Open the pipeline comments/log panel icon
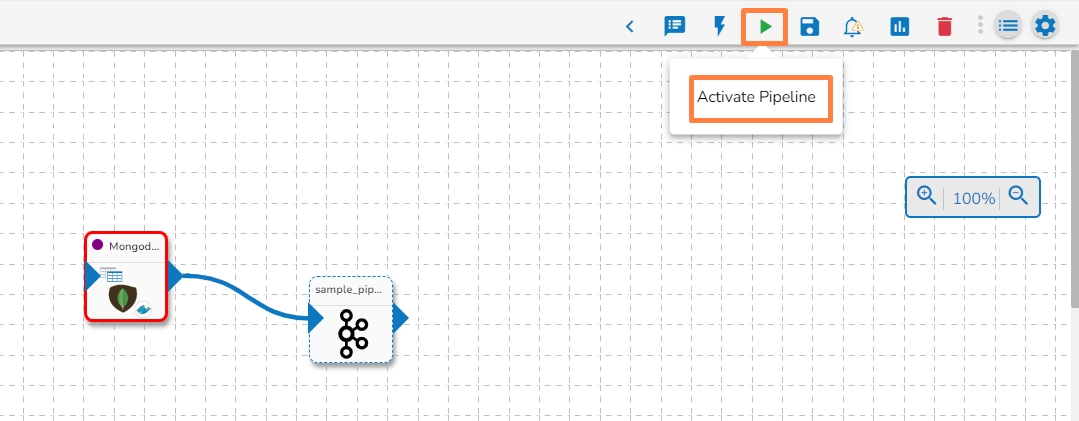Image resolution: width=1079 pixels, height=421 pixels. (674, 27)
